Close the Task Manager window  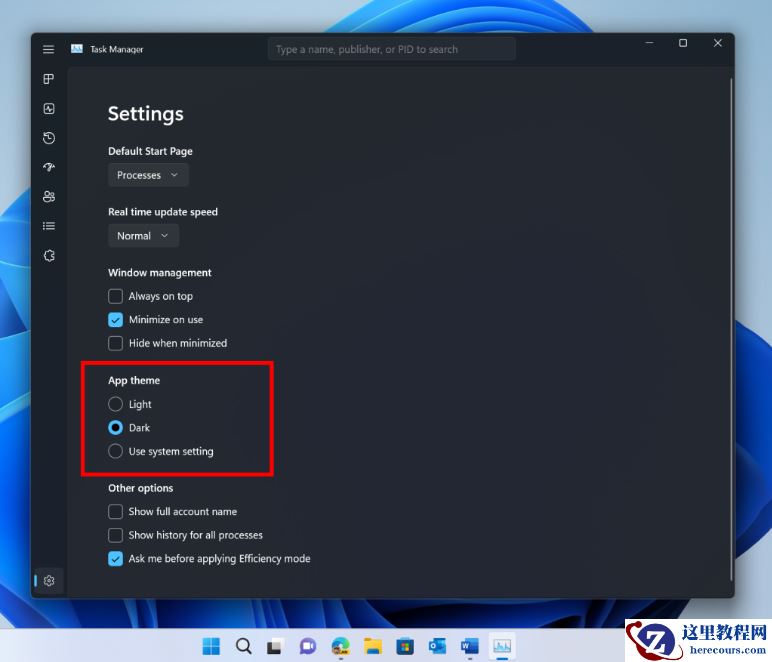click(x=717, y=43)
